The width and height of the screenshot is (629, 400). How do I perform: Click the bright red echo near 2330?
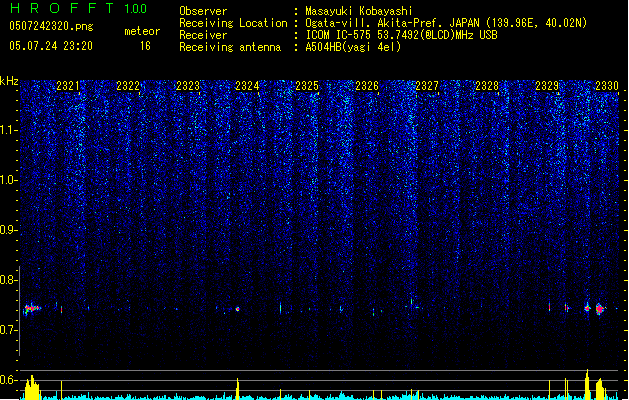600,309
